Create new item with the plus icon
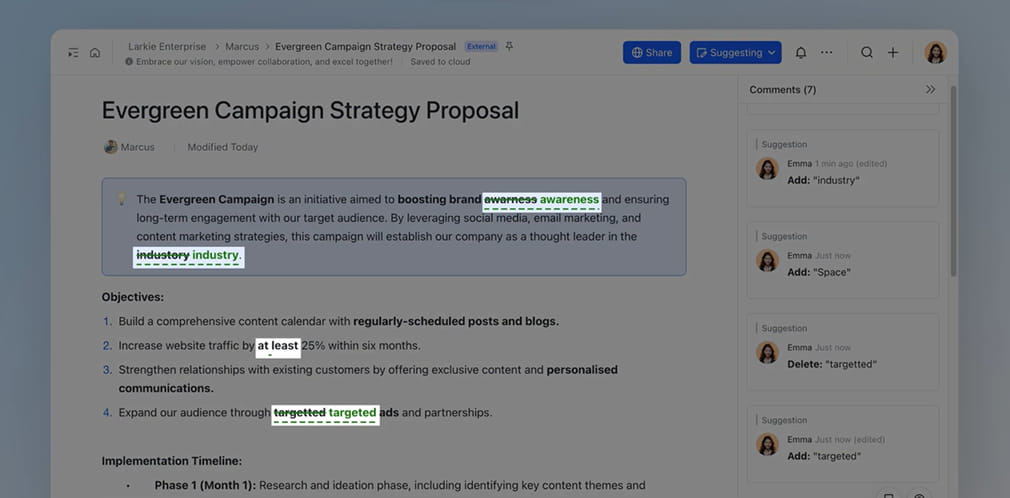This screenshot has width=1010, height=498. [893, 53]
